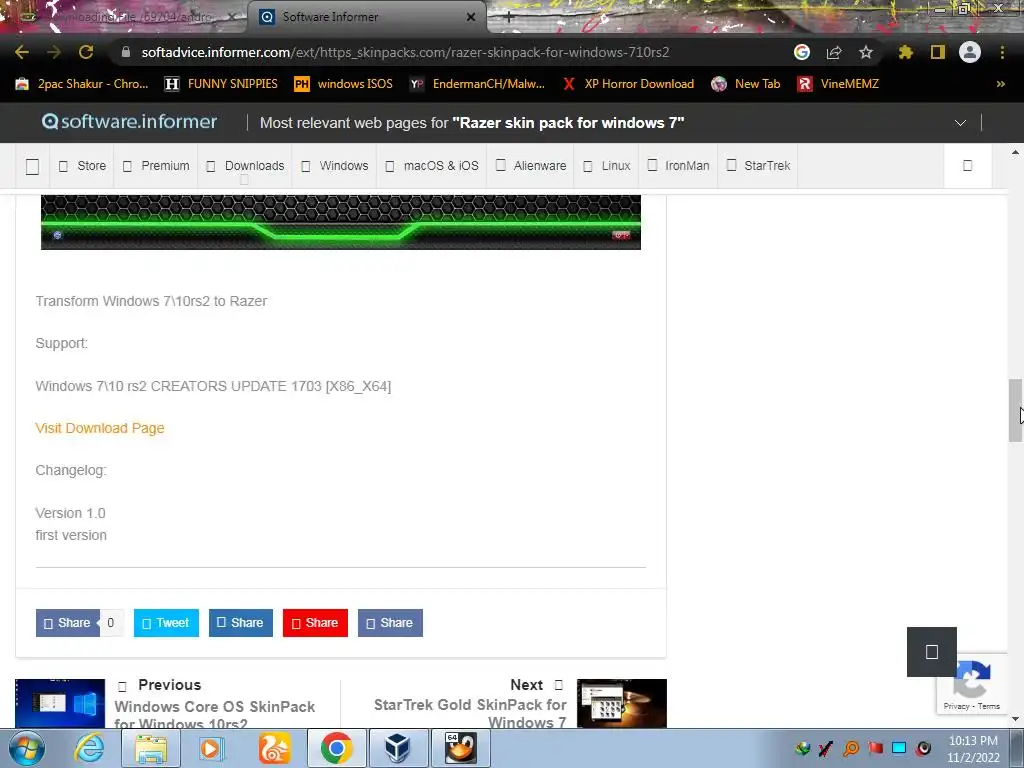Viewport: 1024px width, 768px height.
Task: Open the 2pac Shakur bookmark
Action: pyautogui.click(x=82, y=84)
